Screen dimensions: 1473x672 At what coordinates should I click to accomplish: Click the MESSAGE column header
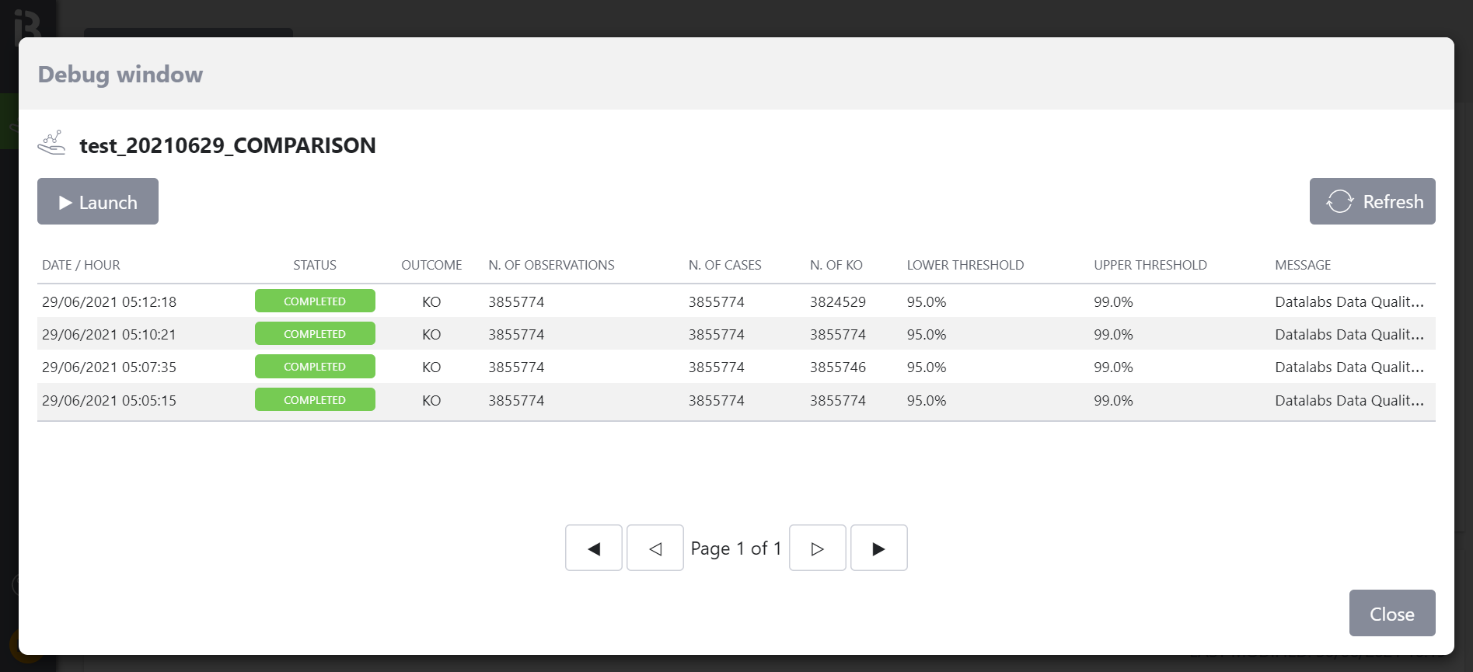[1302, 265]
